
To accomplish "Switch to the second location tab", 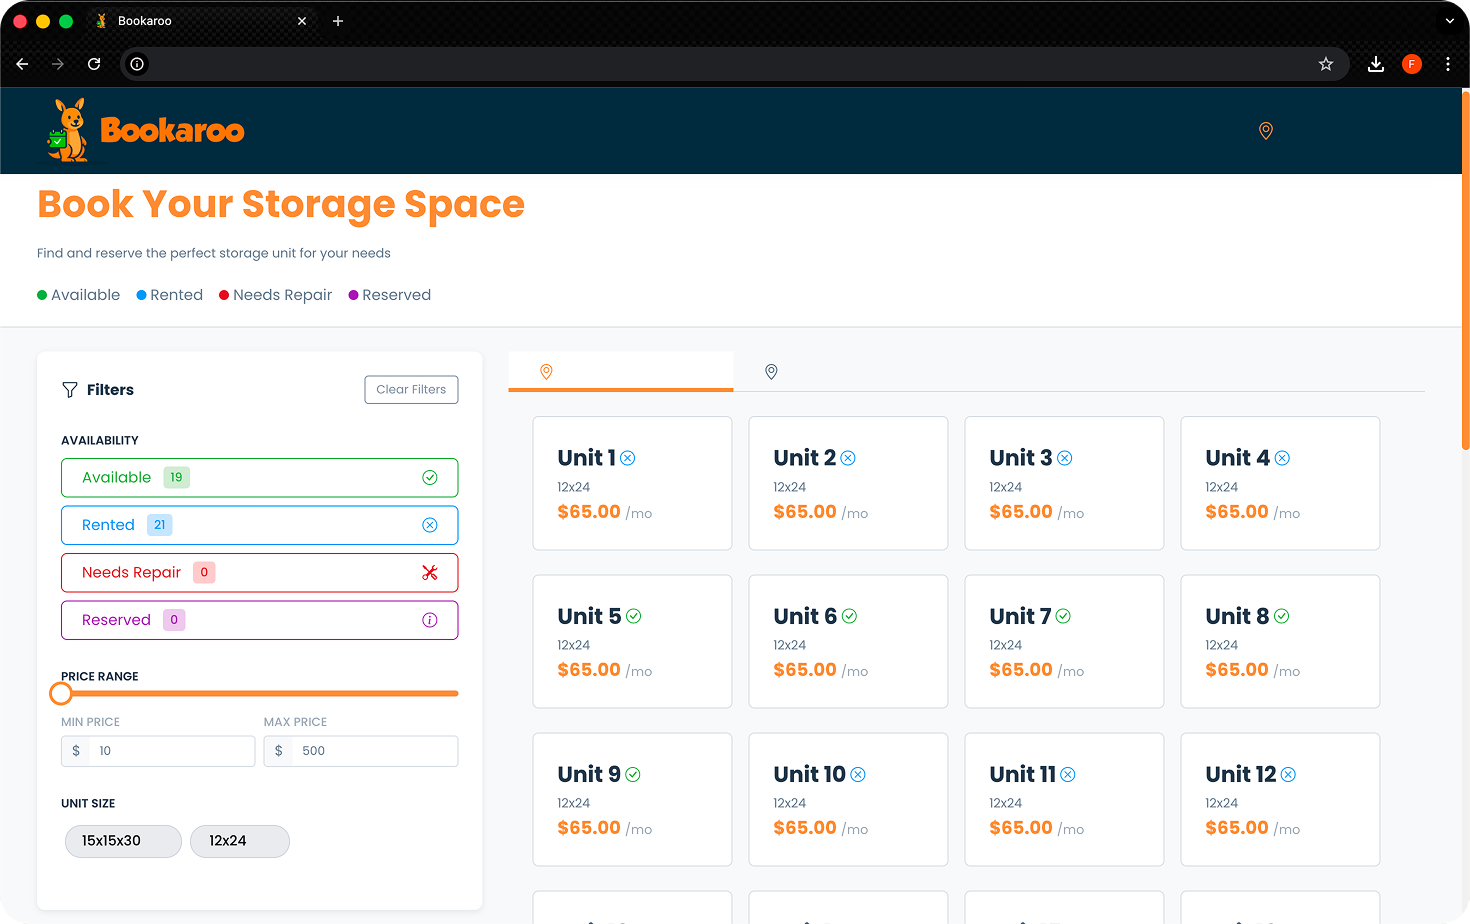I will (x=771, y=372).
